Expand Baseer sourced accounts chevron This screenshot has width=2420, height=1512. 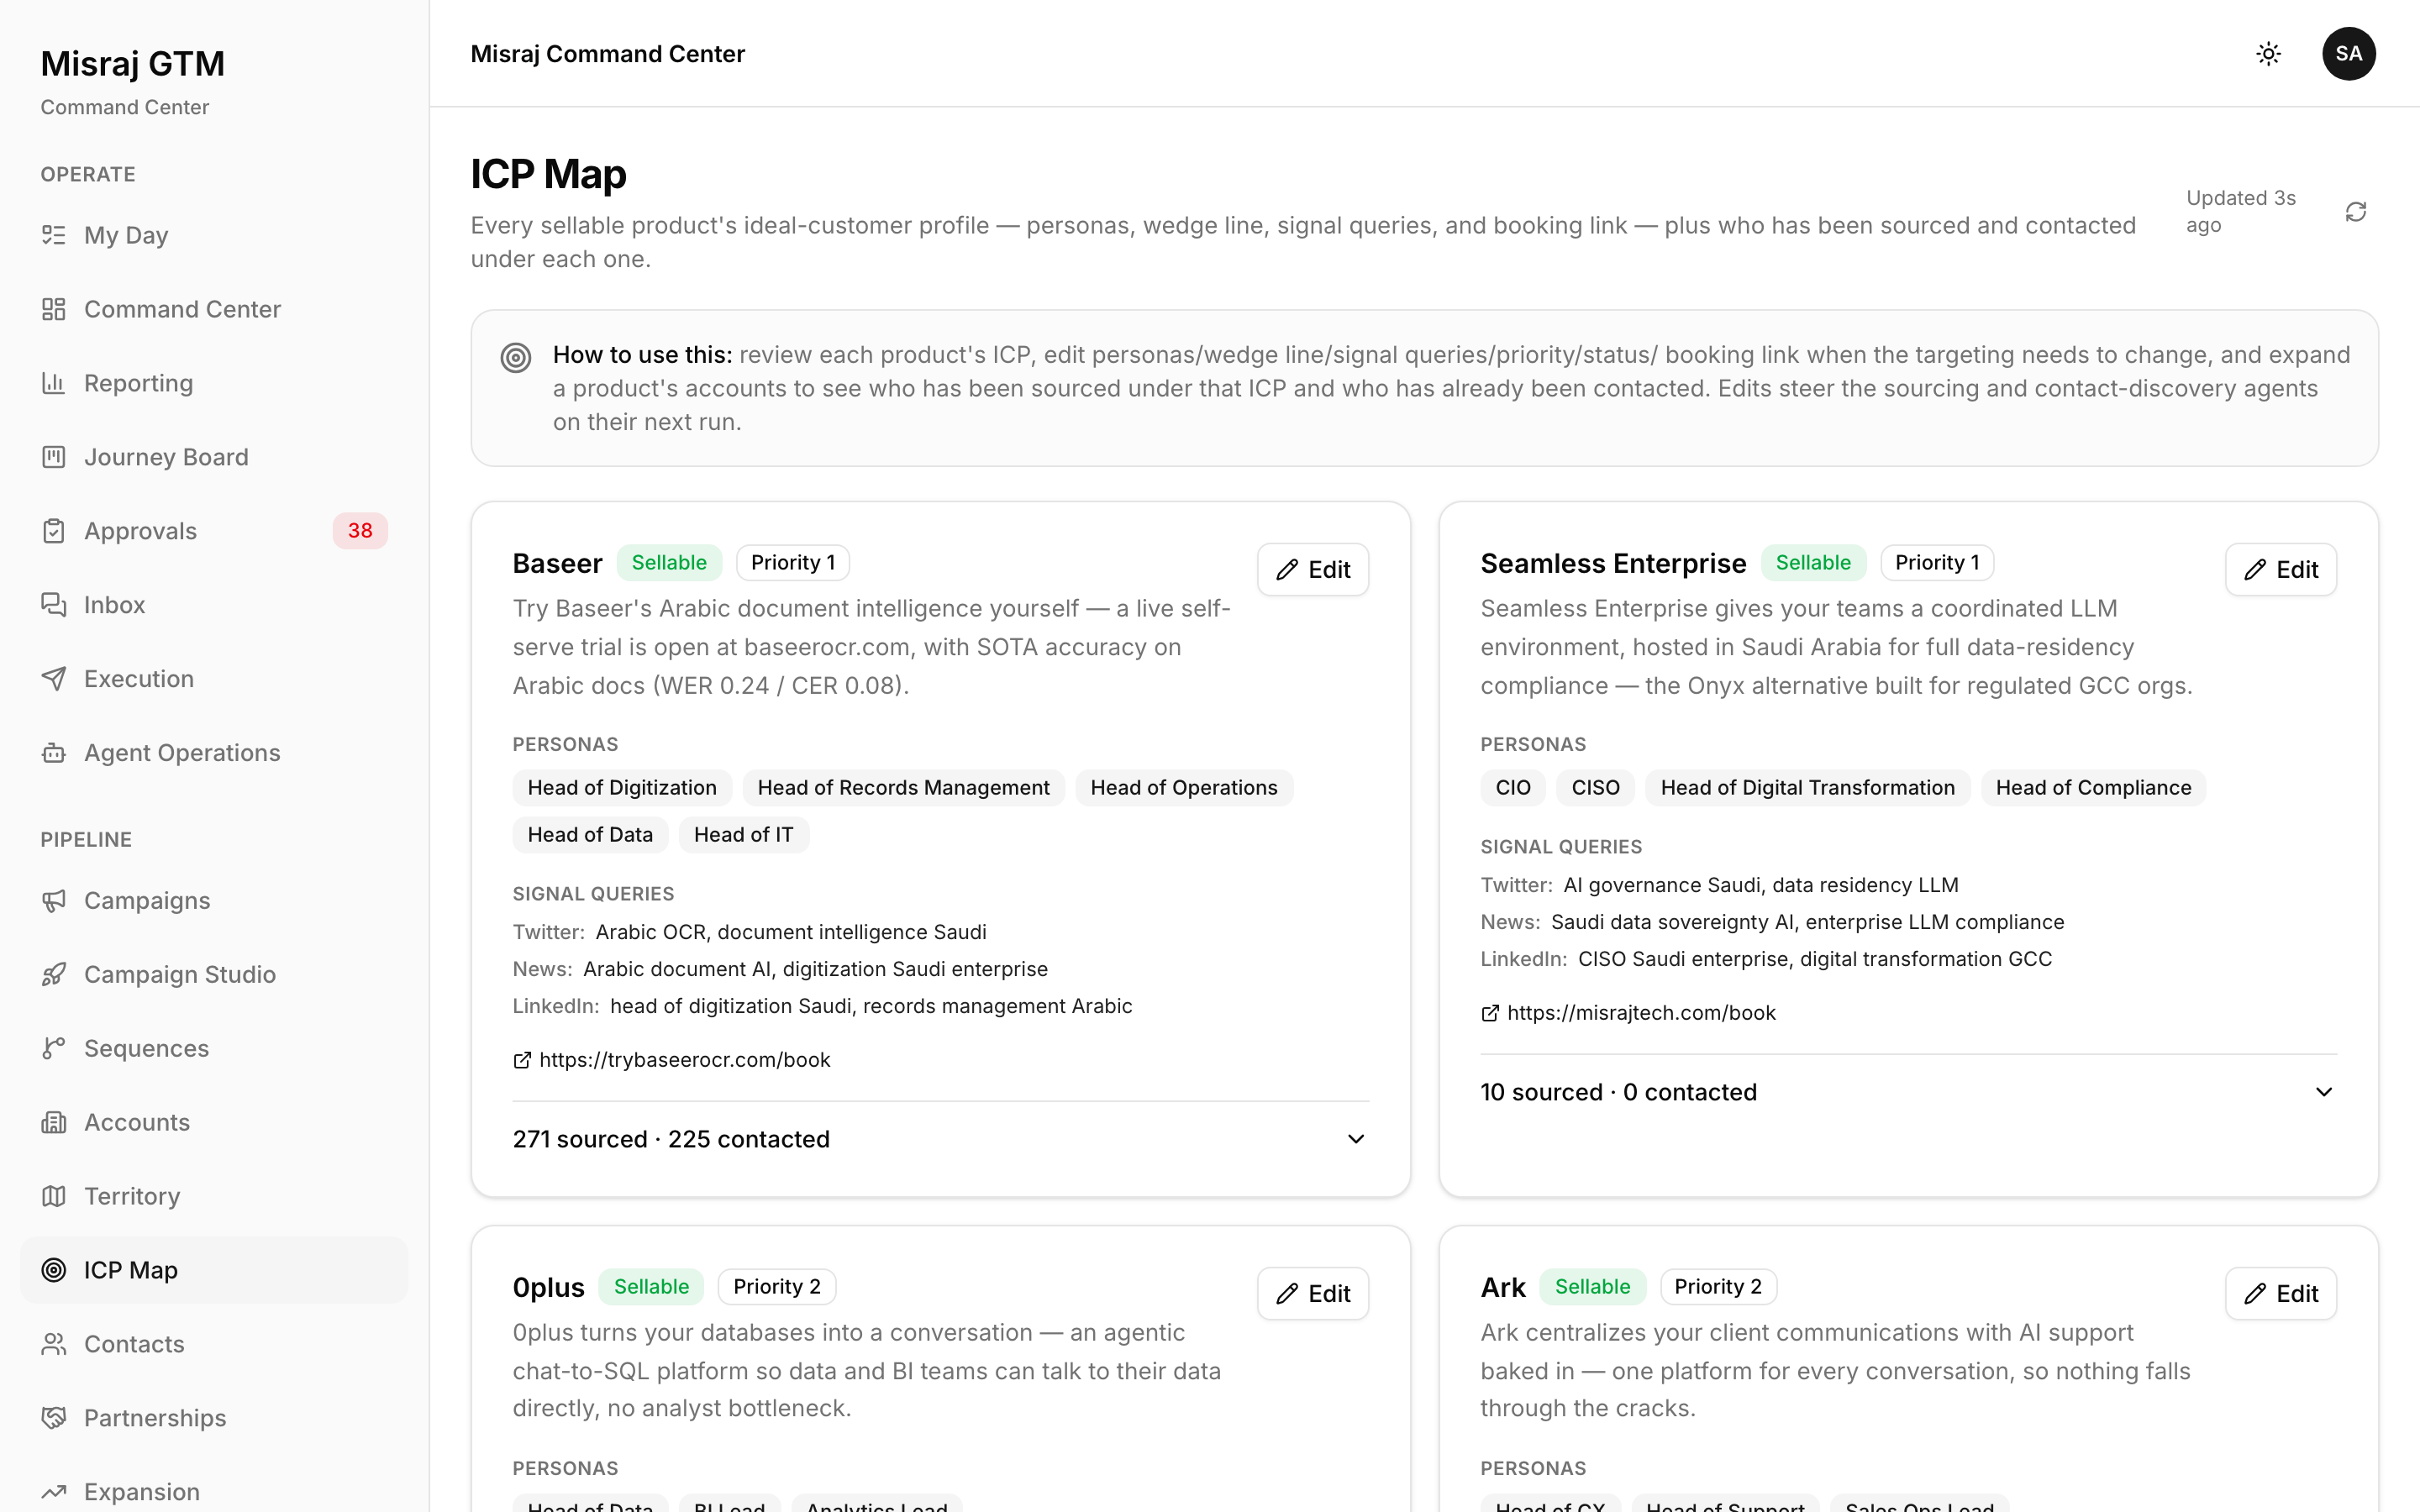pos(1356,1139)
